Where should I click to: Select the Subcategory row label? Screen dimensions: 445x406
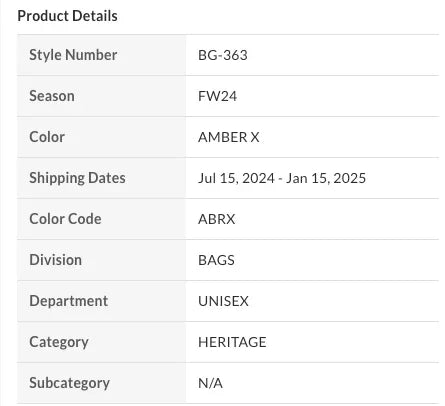coord(69,383)
